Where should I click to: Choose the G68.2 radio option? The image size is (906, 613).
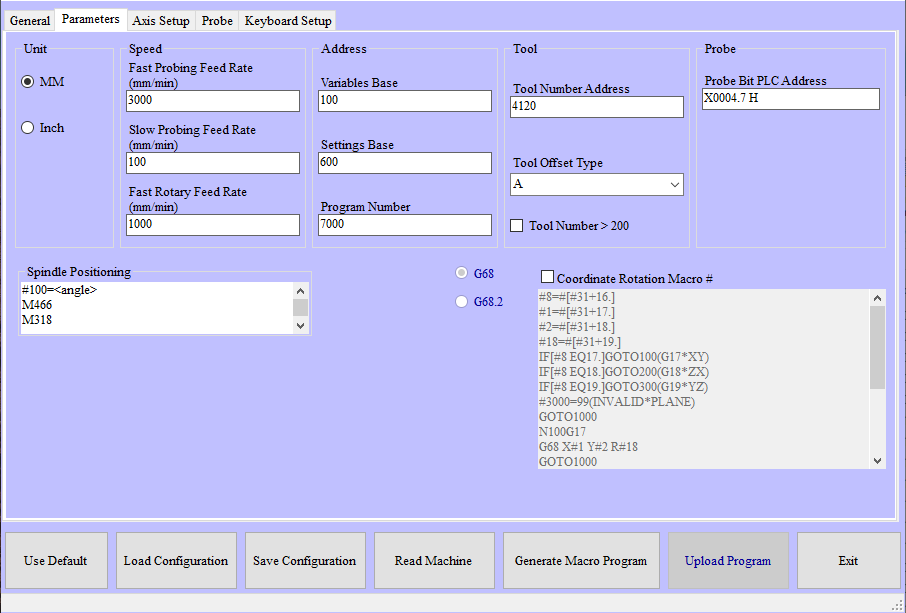[x=461, y=301]
